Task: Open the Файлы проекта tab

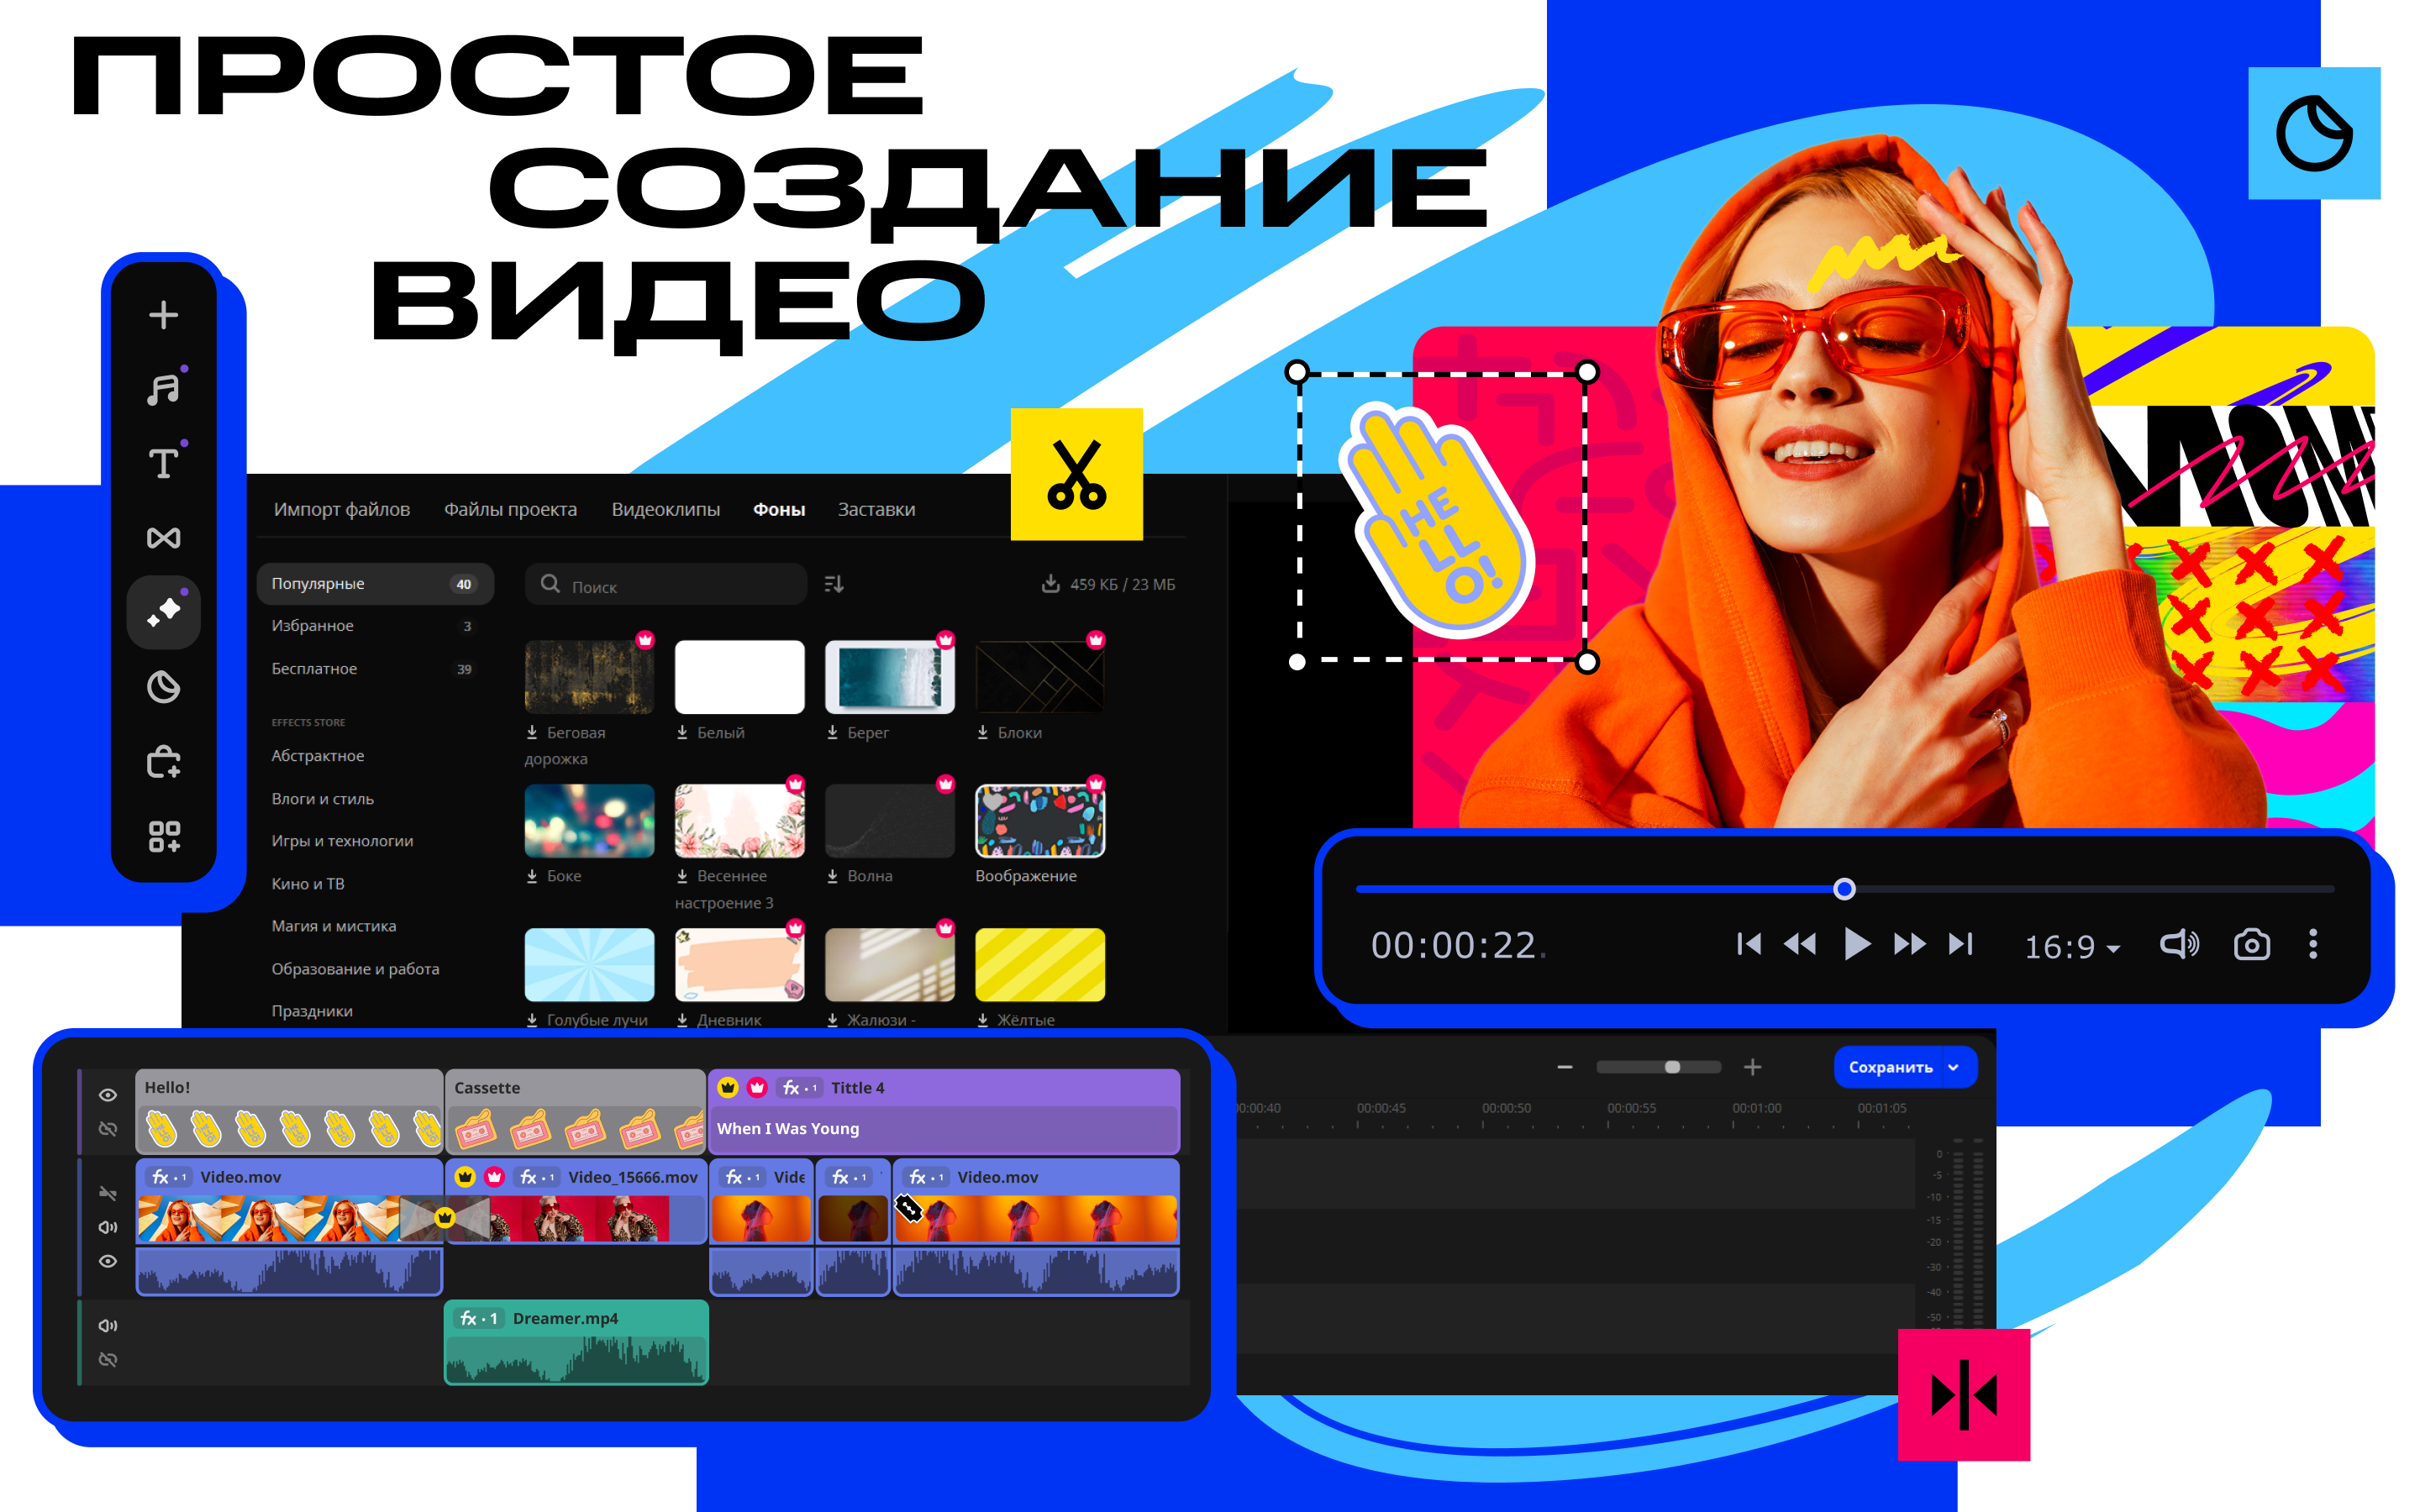Action: [510, 509]
